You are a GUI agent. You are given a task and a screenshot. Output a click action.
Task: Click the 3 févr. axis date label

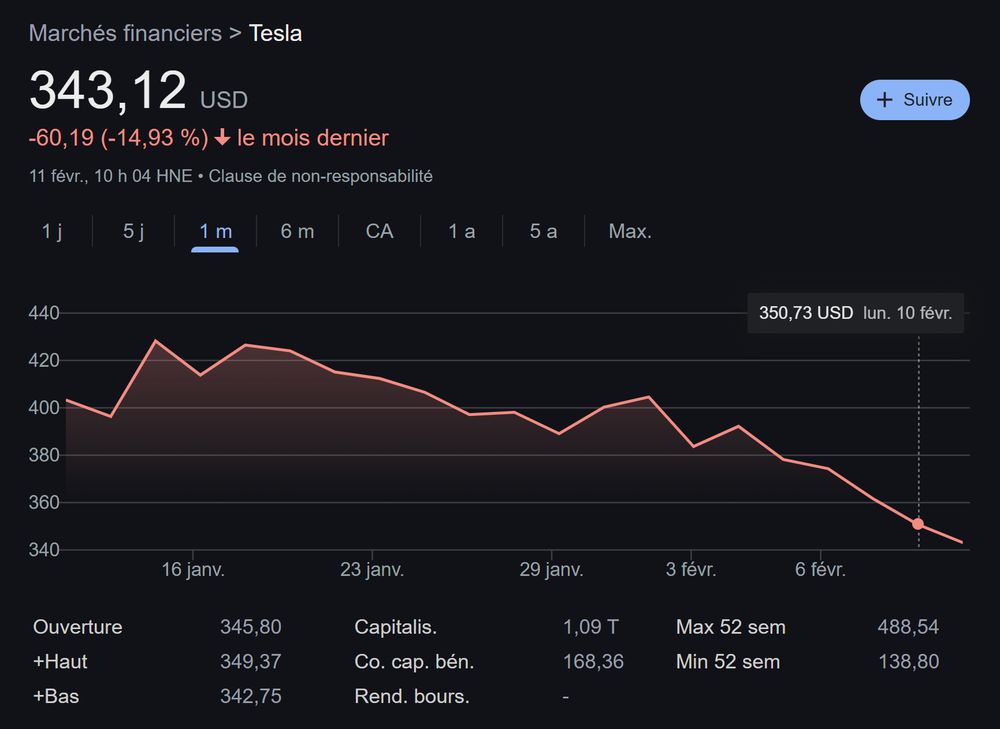(x=691, y=569)
